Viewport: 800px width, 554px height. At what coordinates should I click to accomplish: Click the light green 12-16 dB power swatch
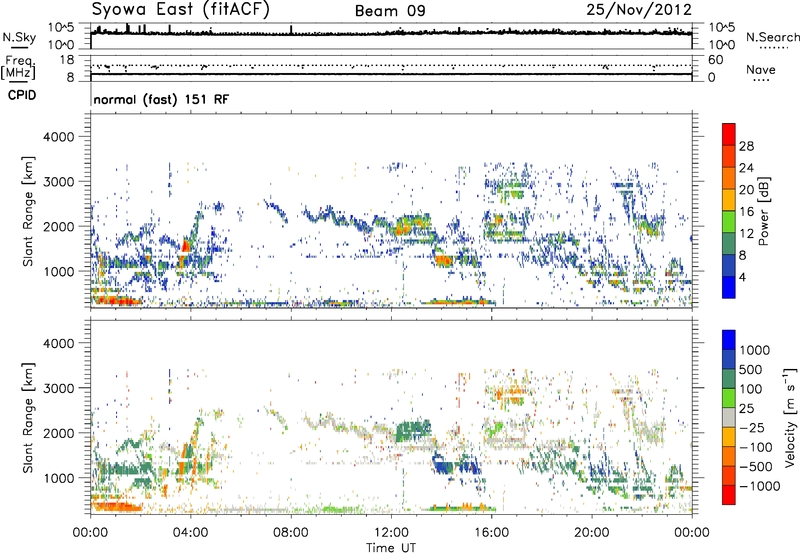pos(729,221)
